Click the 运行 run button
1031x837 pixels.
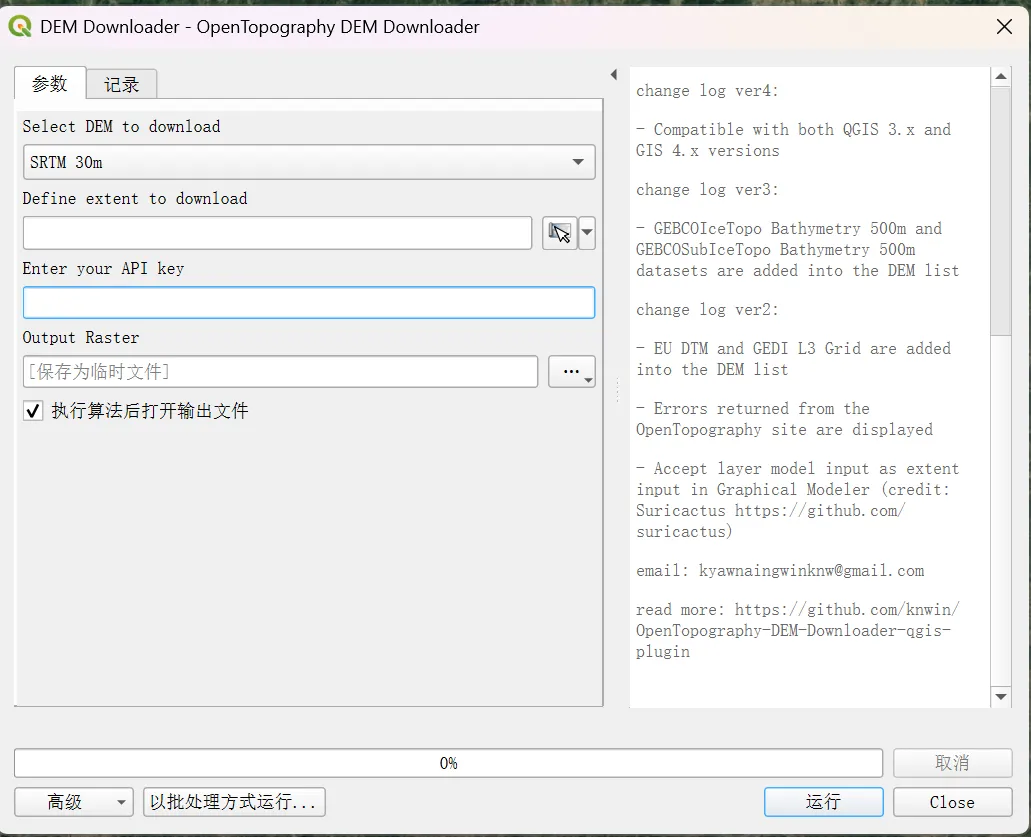tap(823, 802)
